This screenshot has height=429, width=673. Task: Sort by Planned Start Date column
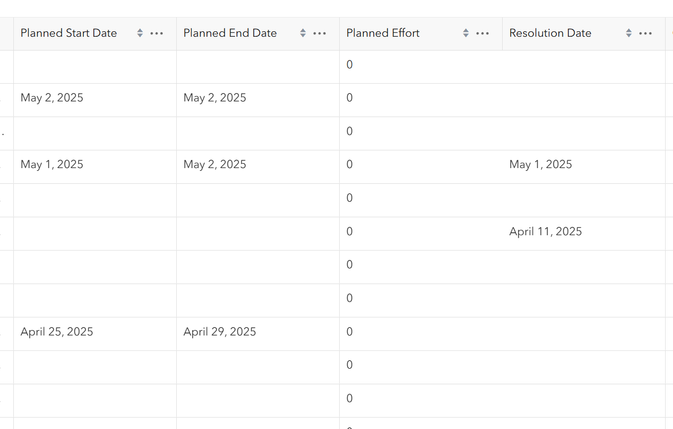click(x=140, y=33)
